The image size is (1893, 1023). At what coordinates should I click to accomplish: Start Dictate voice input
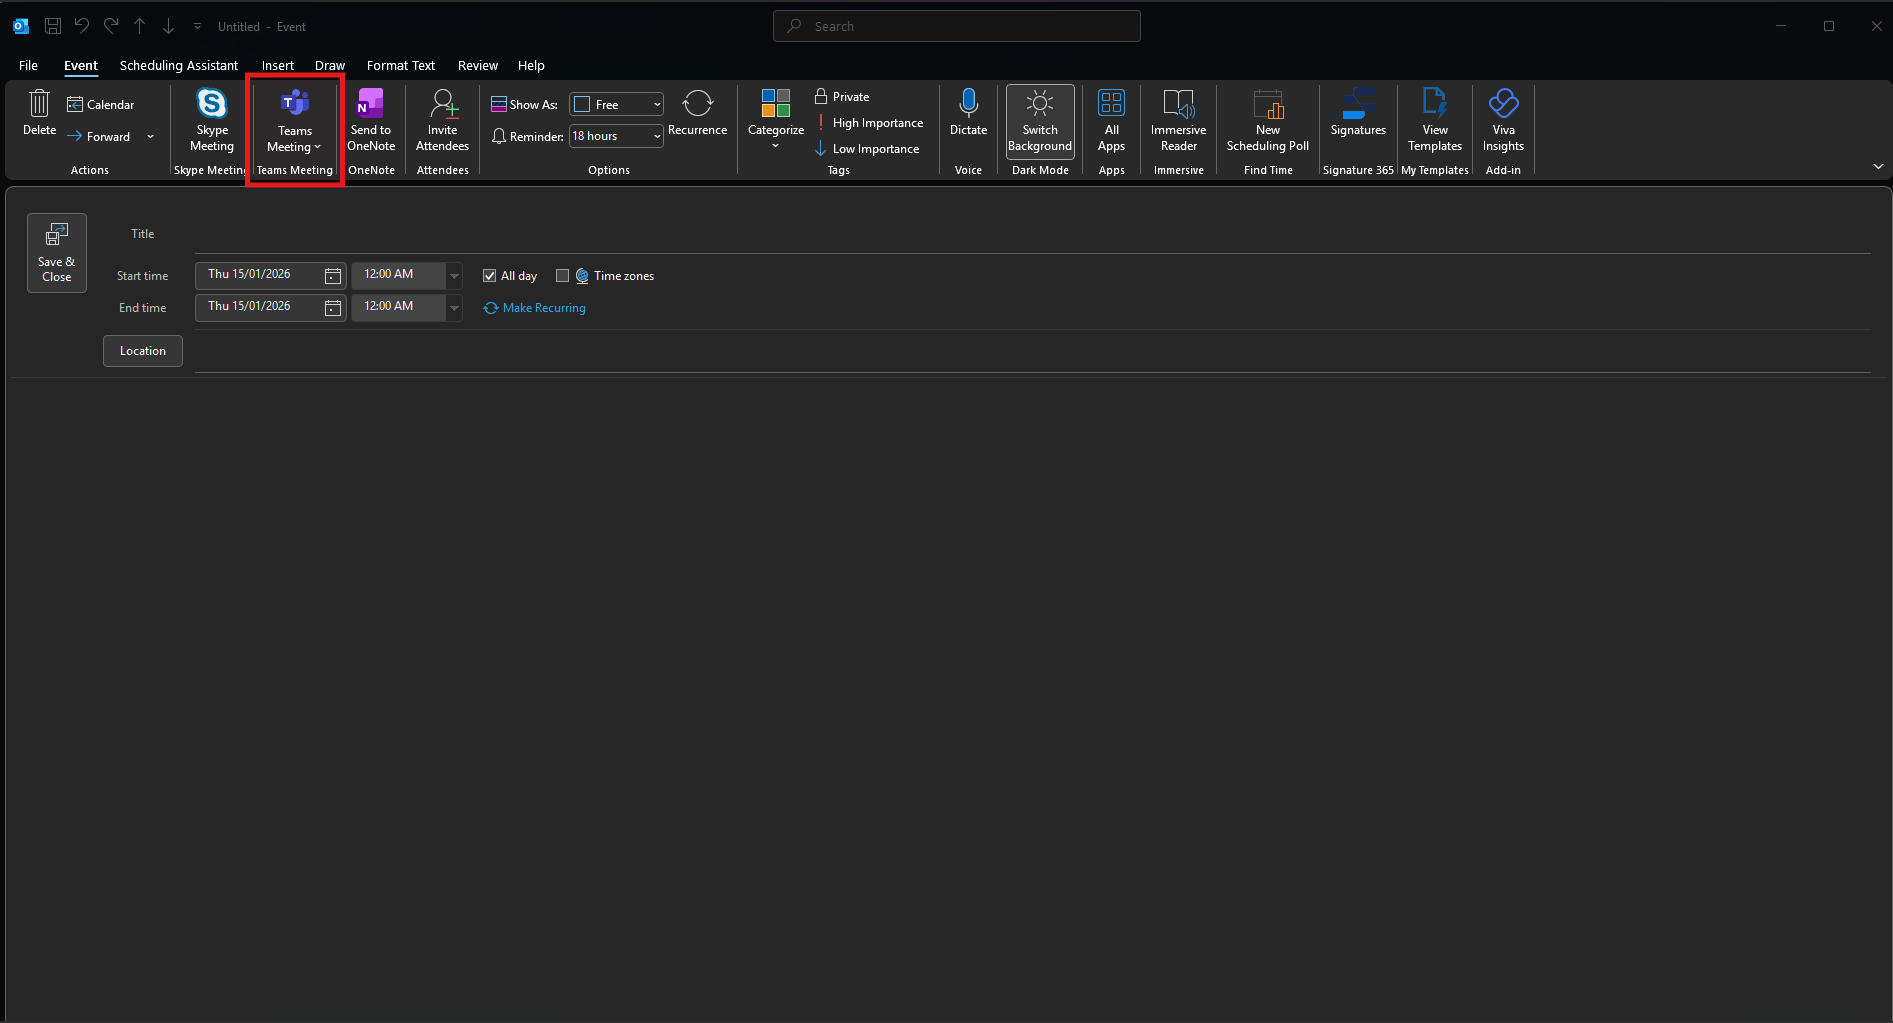(968, 113)
